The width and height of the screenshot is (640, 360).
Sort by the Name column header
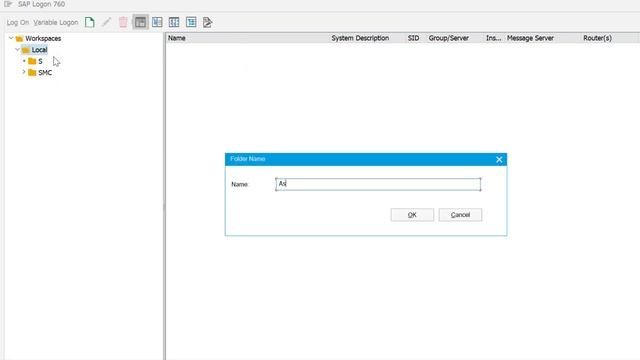click(247, 38)
